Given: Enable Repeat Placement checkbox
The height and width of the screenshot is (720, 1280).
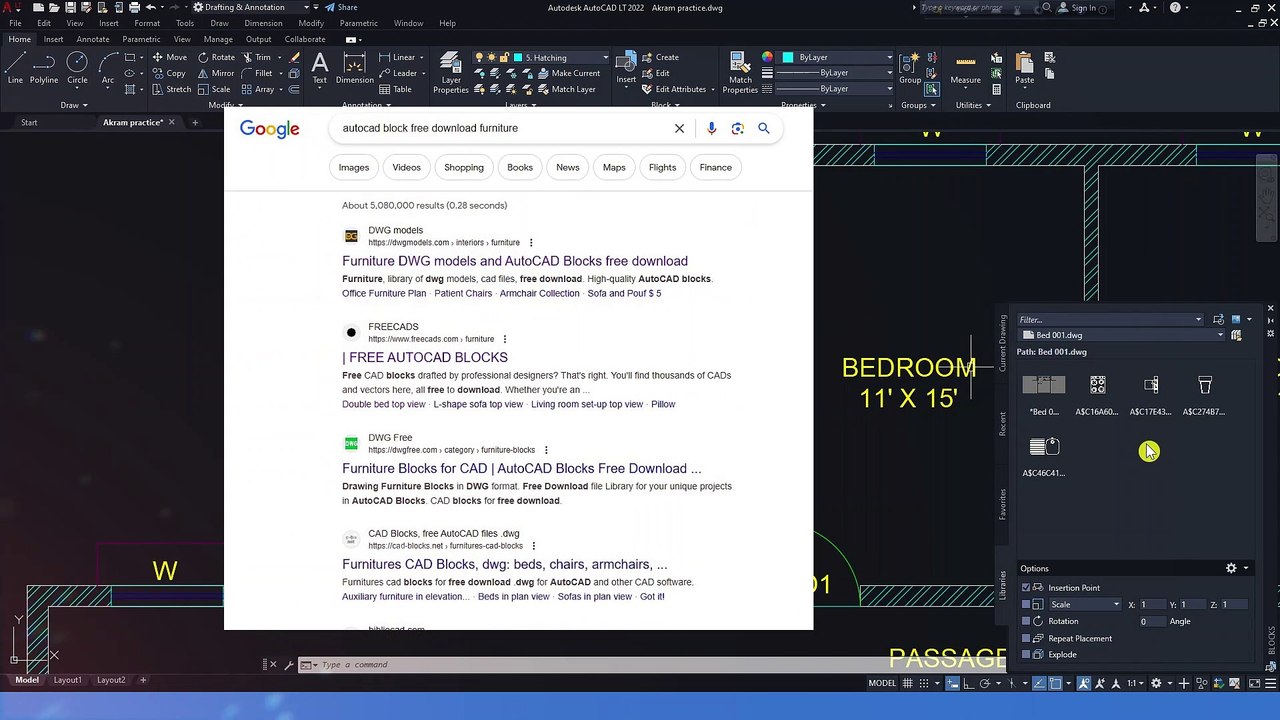Looking at the screenshot, I should (x=1026, y=638).
